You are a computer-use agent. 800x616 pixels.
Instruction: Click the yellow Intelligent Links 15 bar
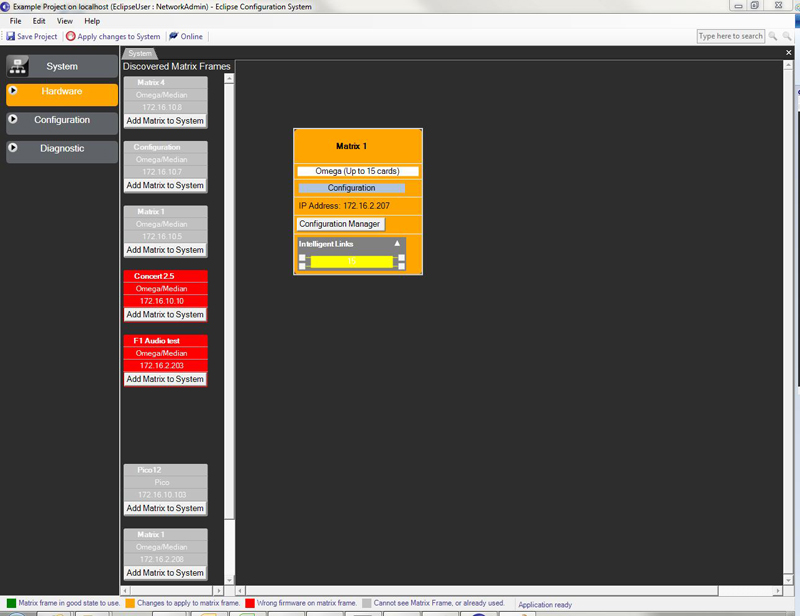coord(351,261)
